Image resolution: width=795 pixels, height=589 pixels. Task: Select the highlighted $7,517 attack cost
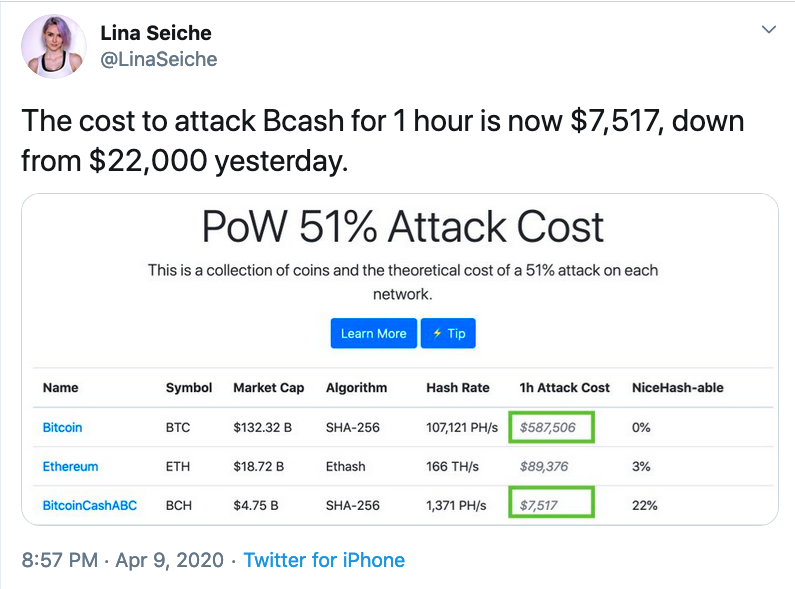tap(551, 502)
